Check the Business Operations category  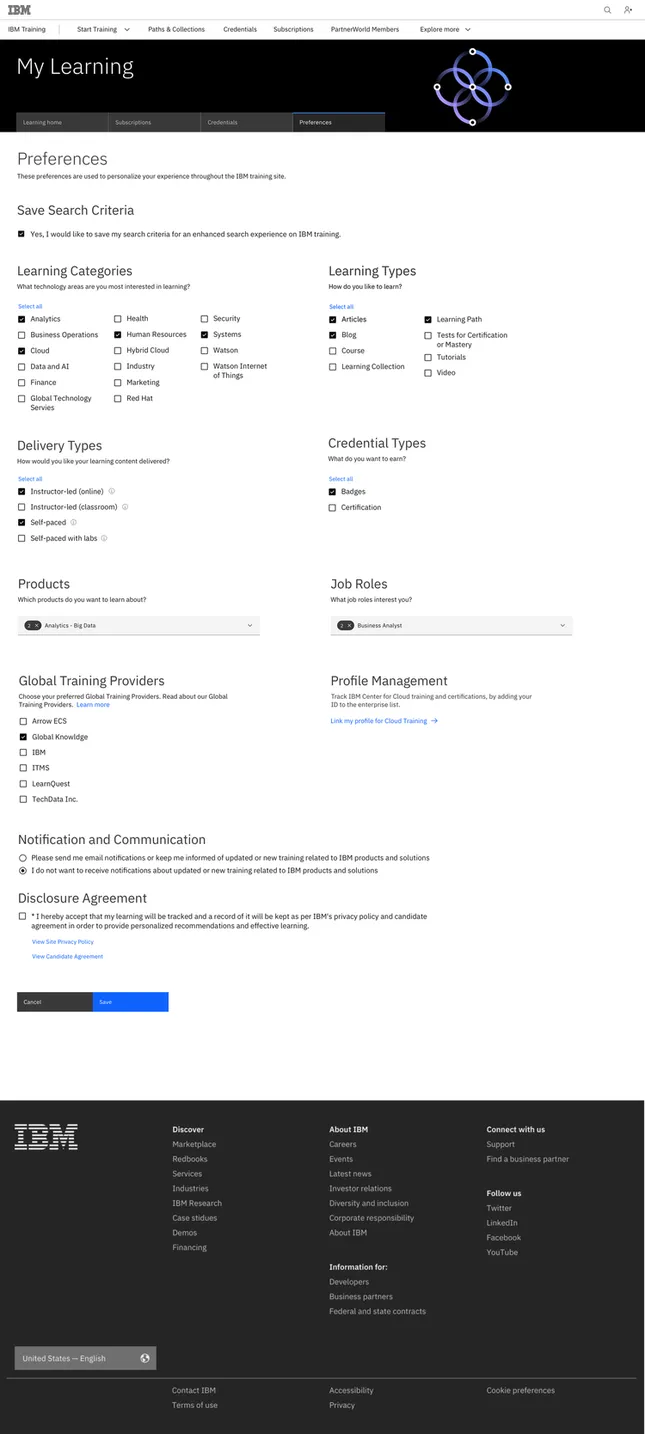[x=22, y=335]
